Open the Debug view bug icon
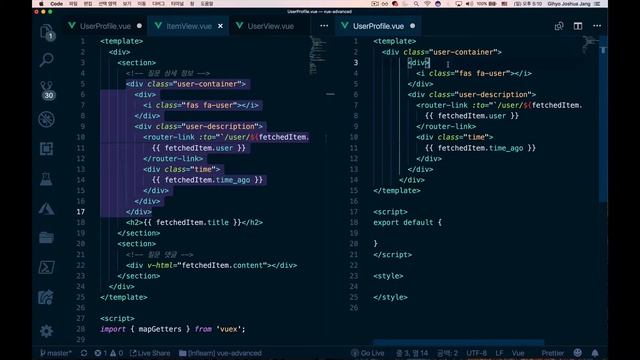The image size is (640, 360). tap(46, 119)
